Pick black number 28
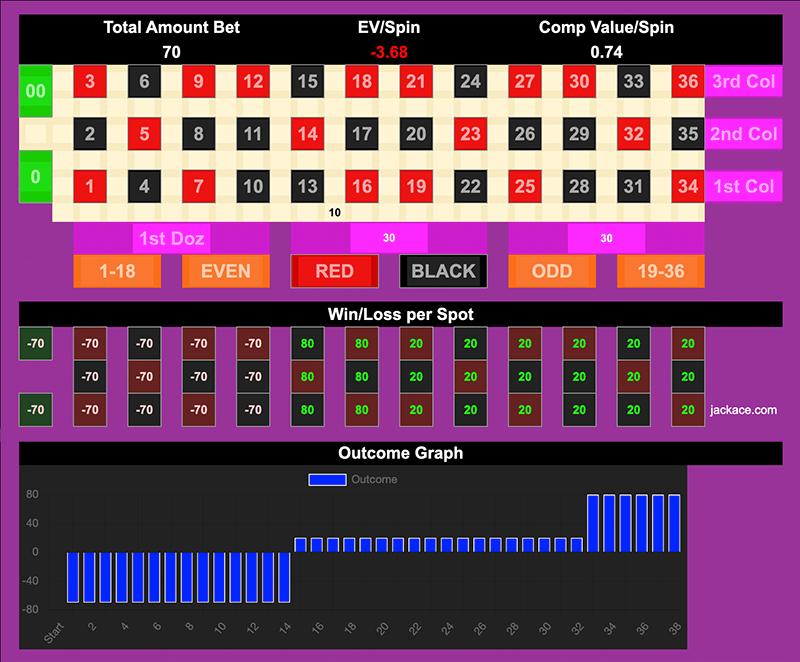 pos(579,186)
